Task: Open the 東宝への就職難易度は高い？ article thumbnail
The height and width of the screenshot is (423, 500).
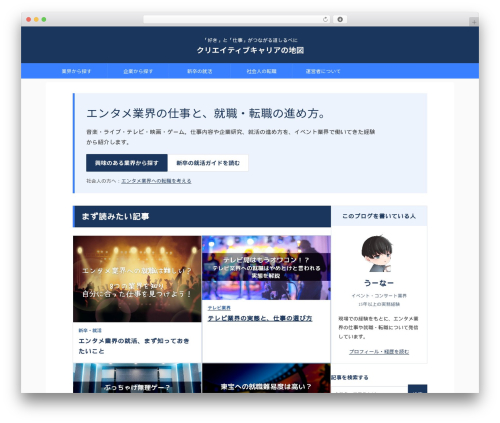Action: [266, 378]
